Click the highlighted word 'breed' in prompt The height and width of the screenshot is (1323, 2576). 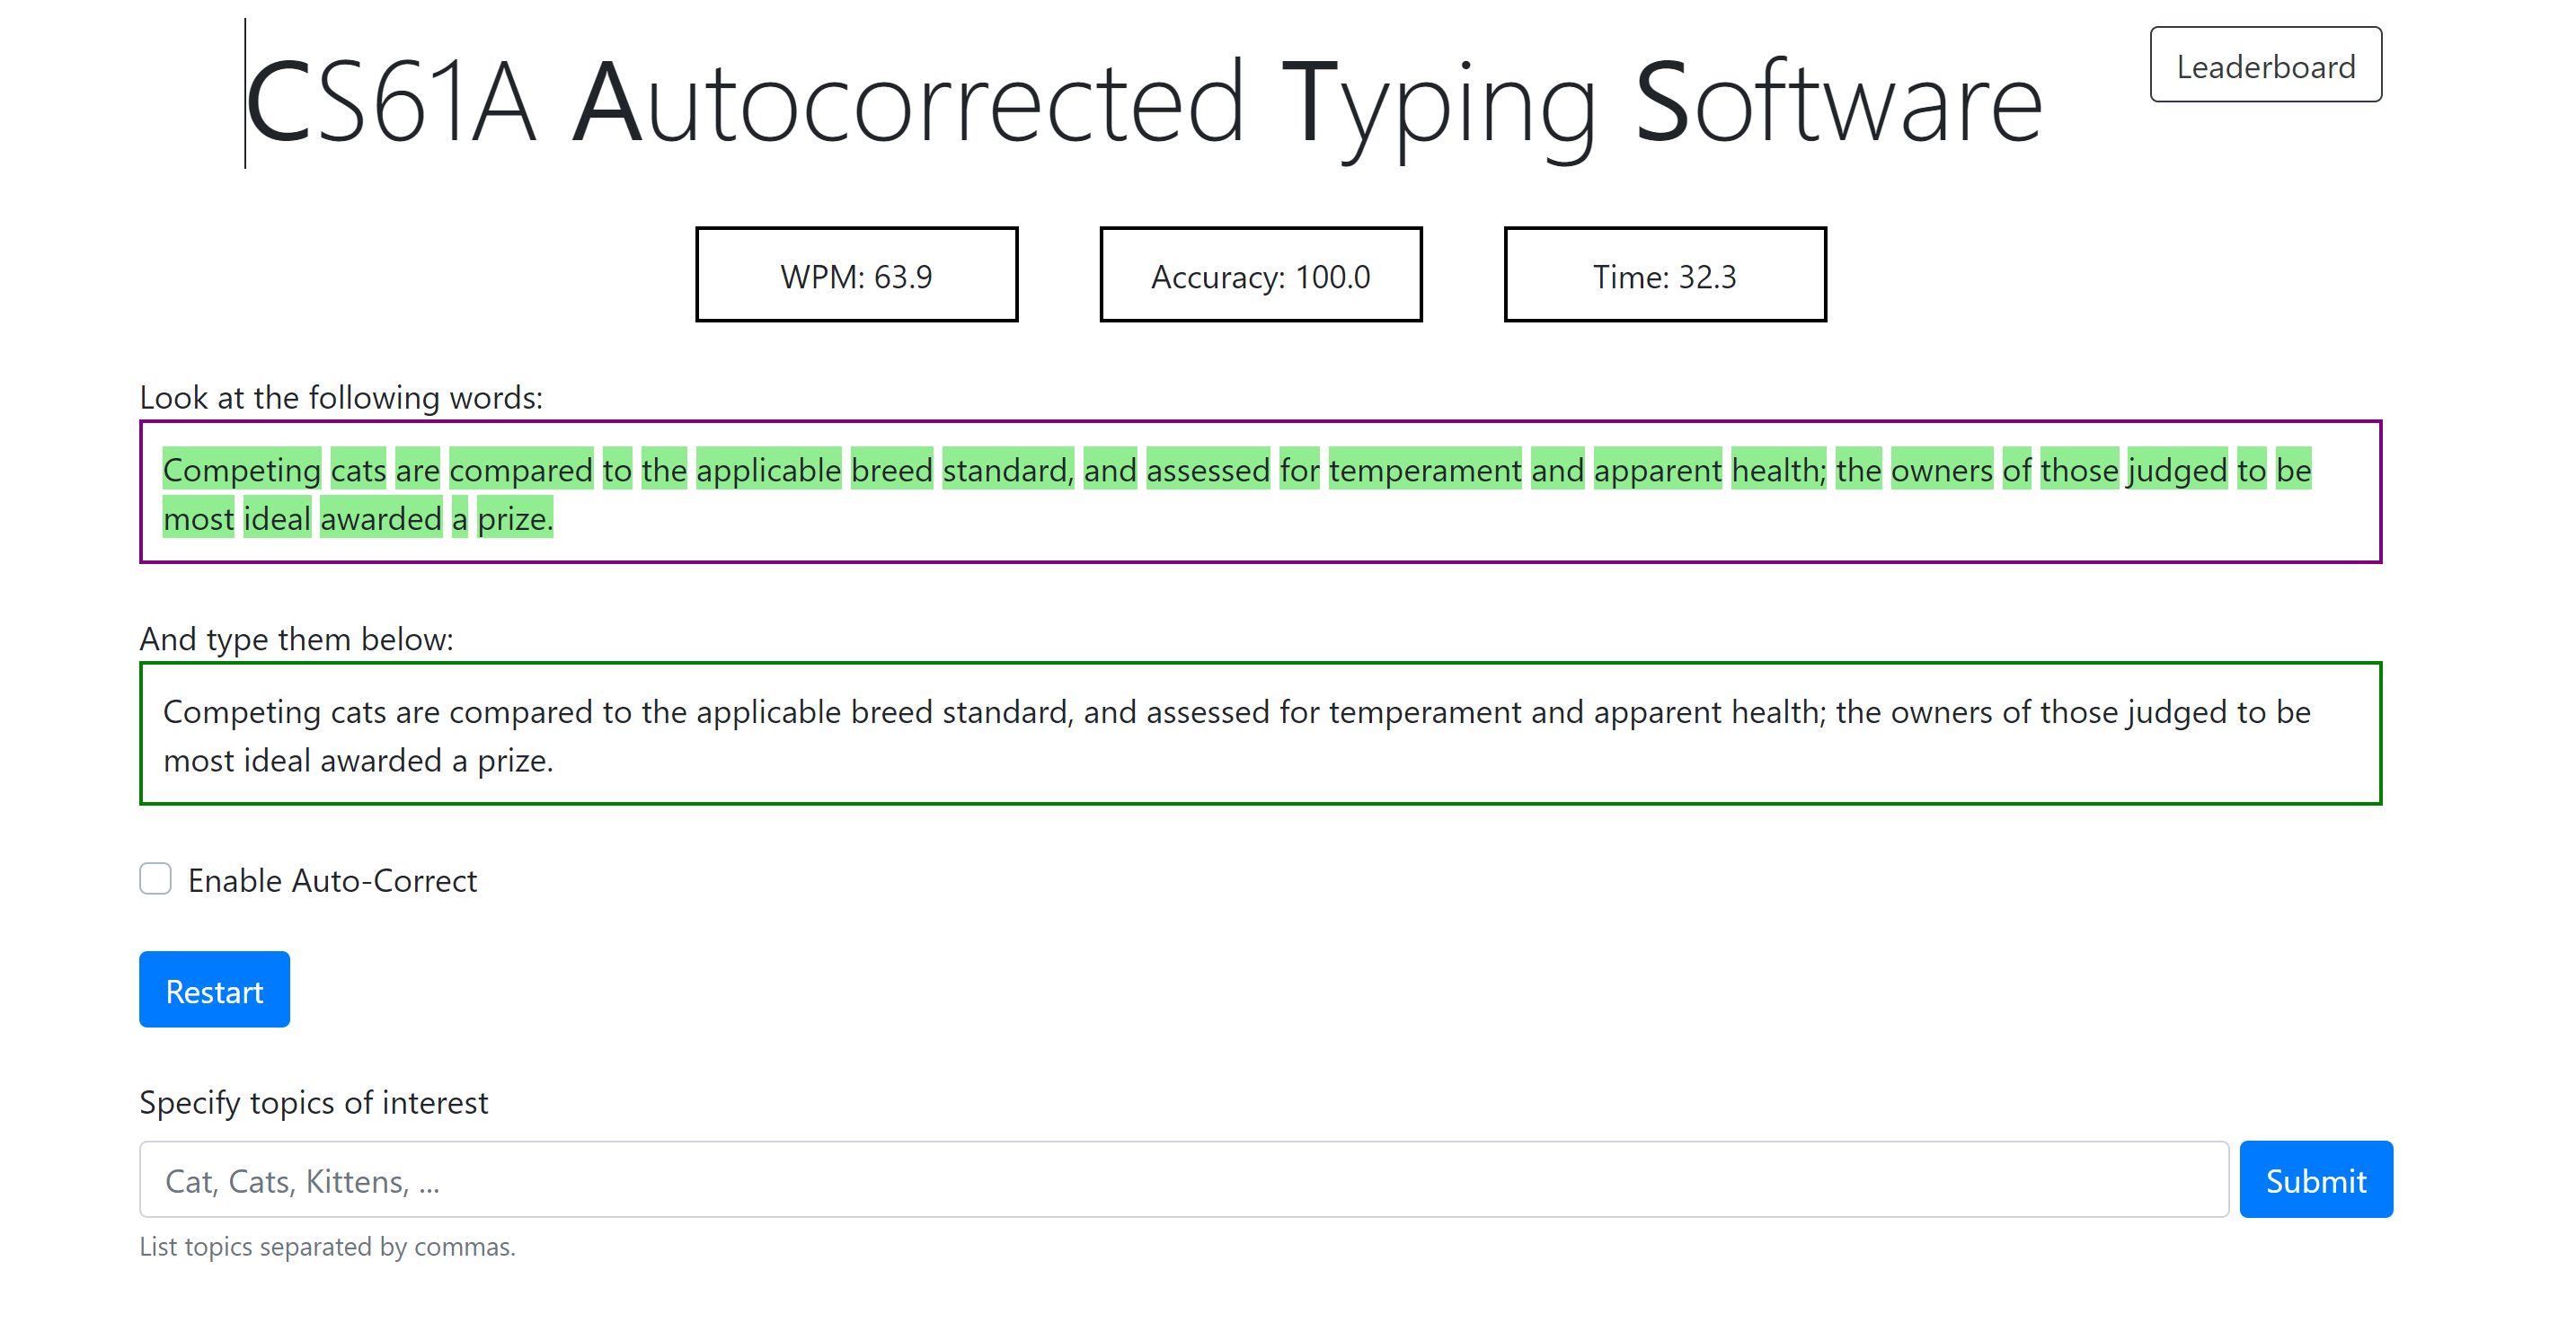[x=892, y=470]
